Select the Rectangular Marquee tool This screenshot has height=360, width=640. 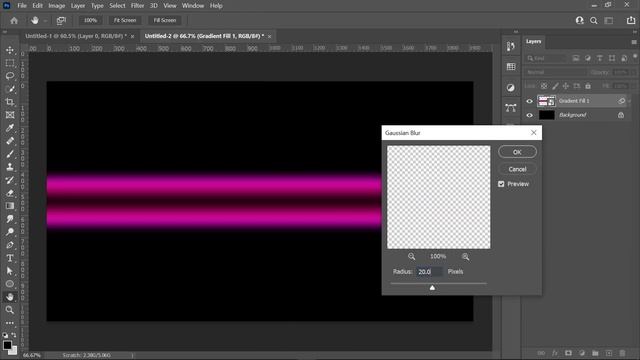point(10,63)
